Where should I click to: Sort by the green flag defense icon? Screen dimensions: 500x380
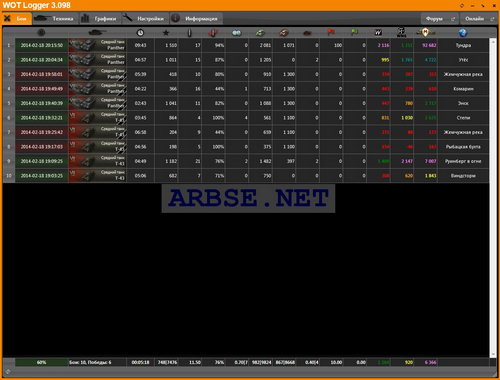point(355,32)
